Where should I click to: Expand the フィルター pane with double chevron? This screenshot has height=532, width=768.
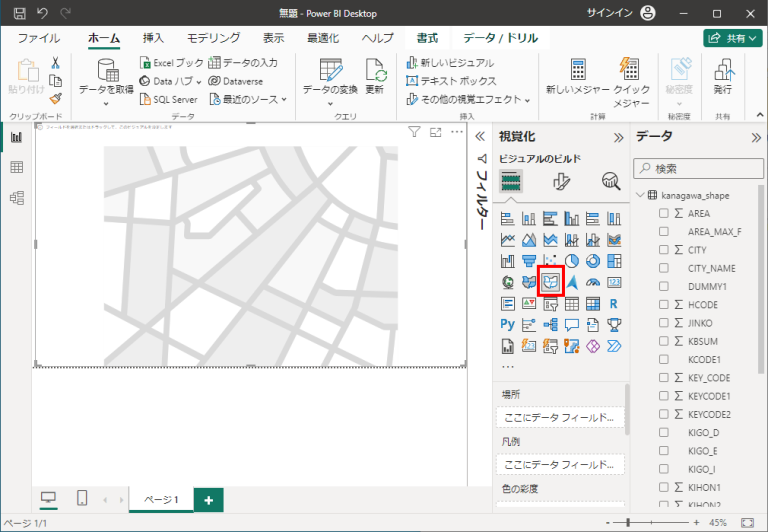(480, 137)
